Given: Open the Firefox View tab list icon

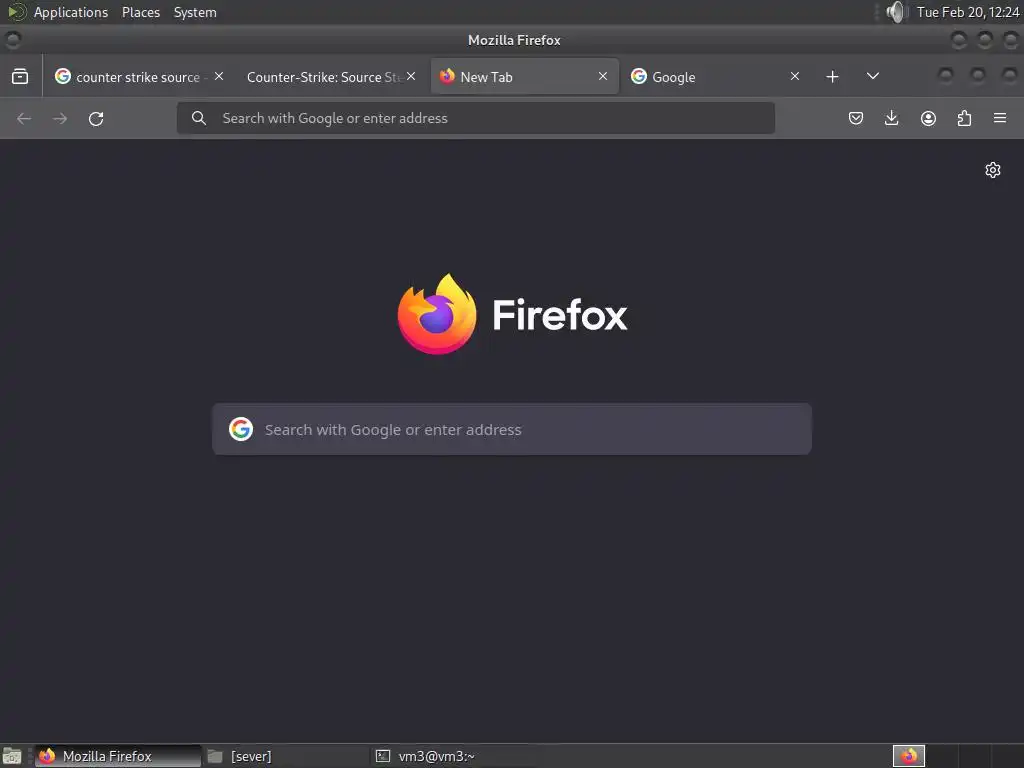Looking at the screenshot, I should click(x=20, y=76).
